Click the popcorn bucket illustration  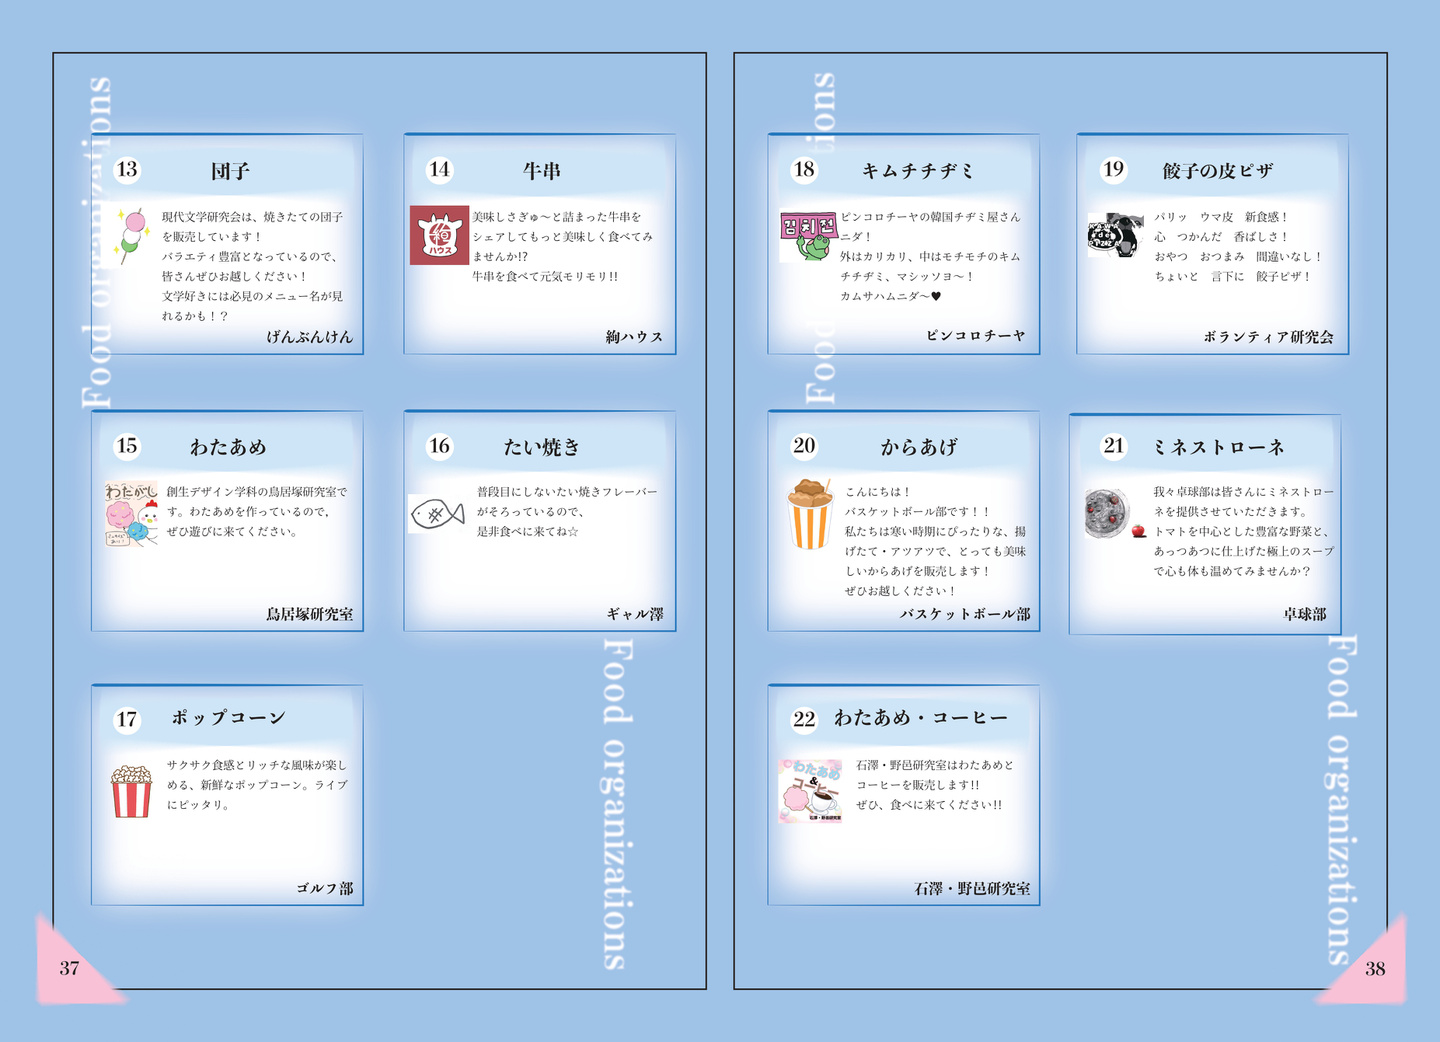[131, 791]
